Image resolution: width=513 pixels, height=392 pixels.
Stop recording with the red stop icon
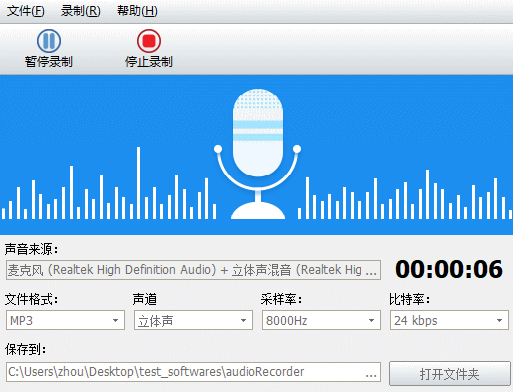149,41
